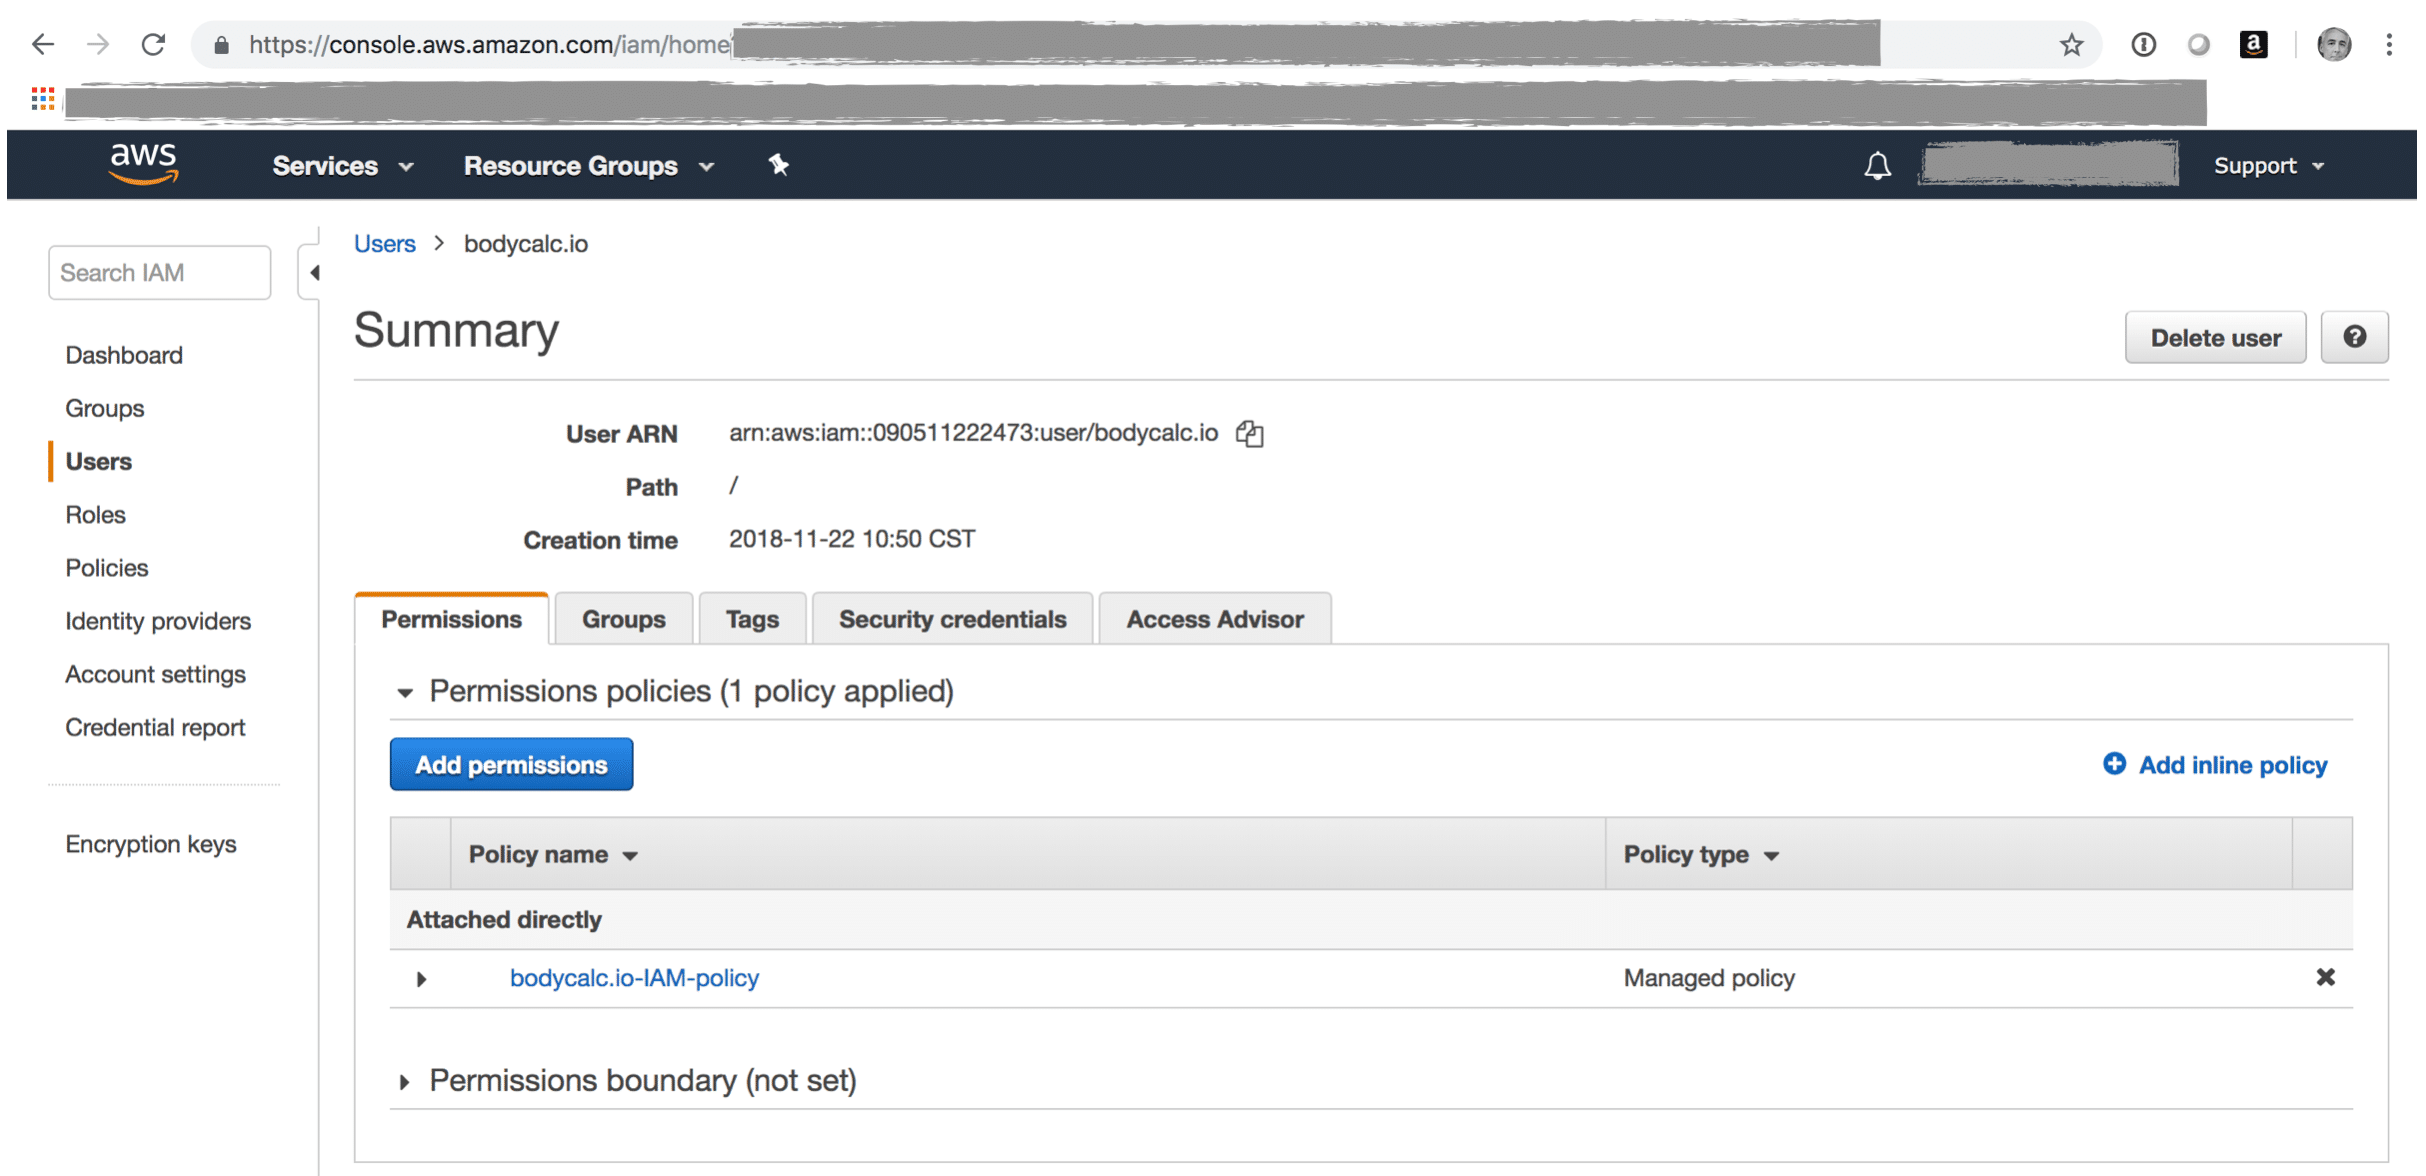This screenshot has width=2426, height=1176.
Task: Open Dashboard in the sidebar
Action: 124,355
